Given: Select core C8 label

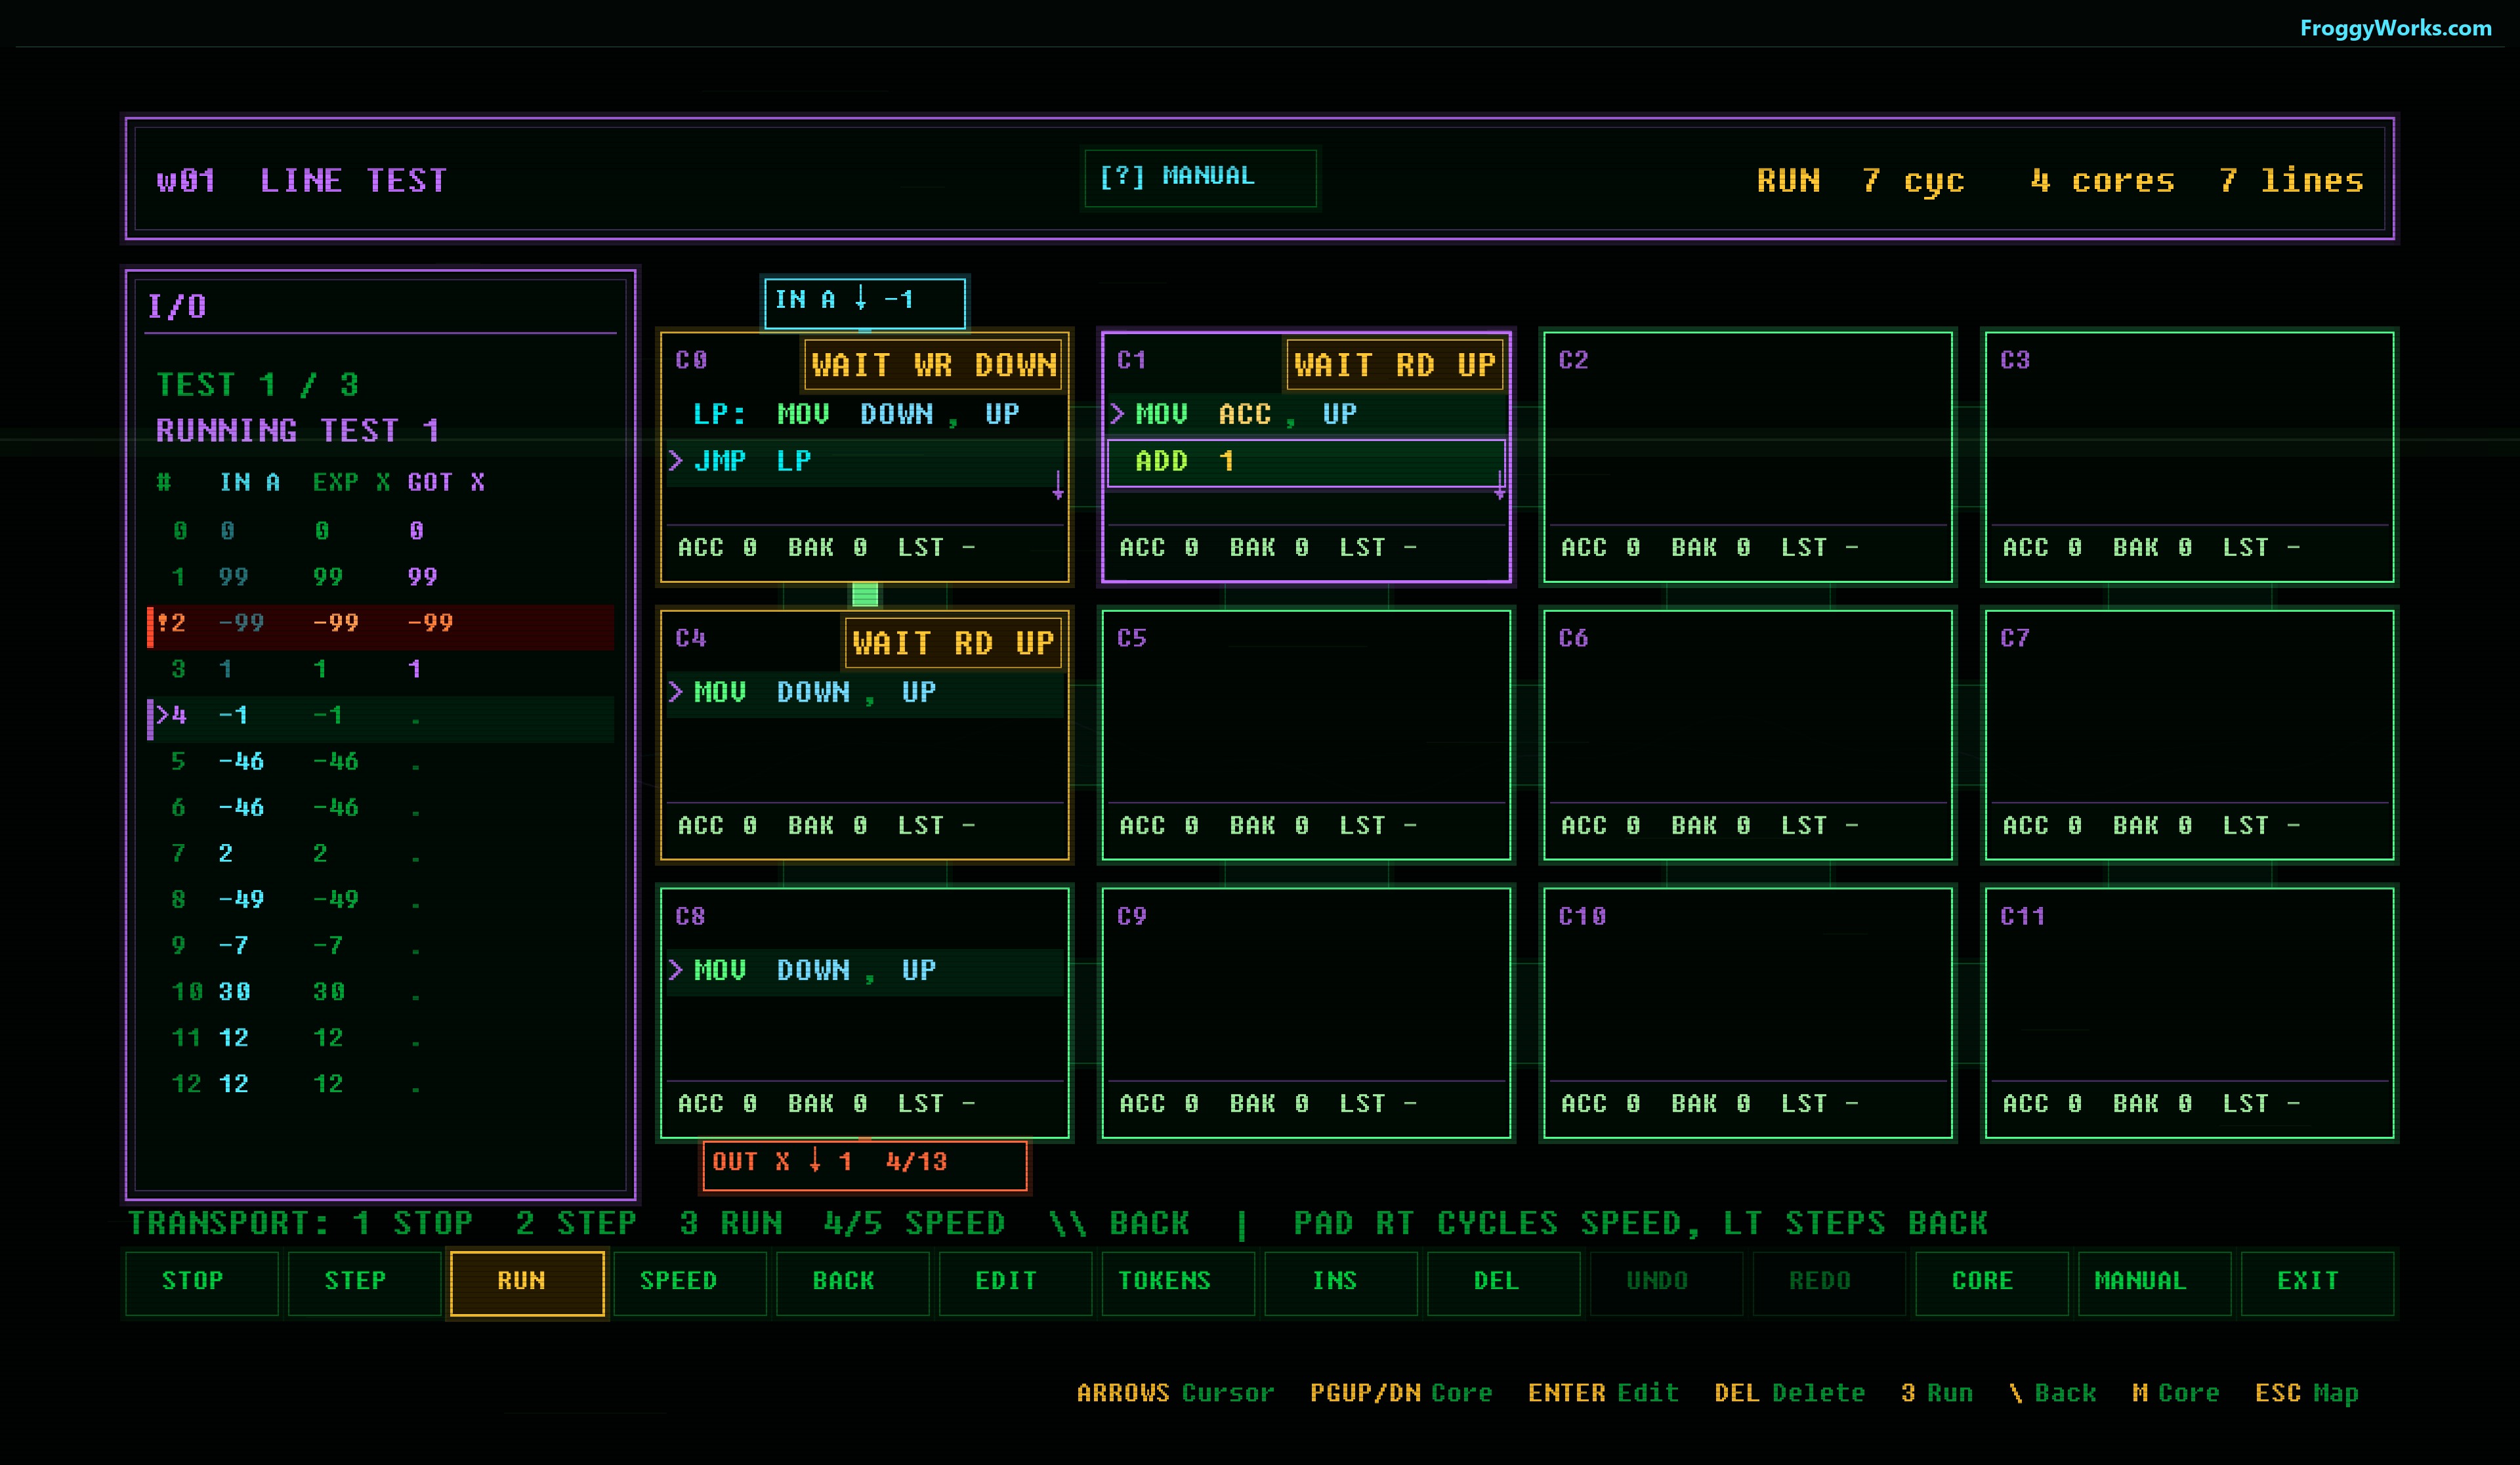Looking at the screenshot, I should [x=691, y=916].
